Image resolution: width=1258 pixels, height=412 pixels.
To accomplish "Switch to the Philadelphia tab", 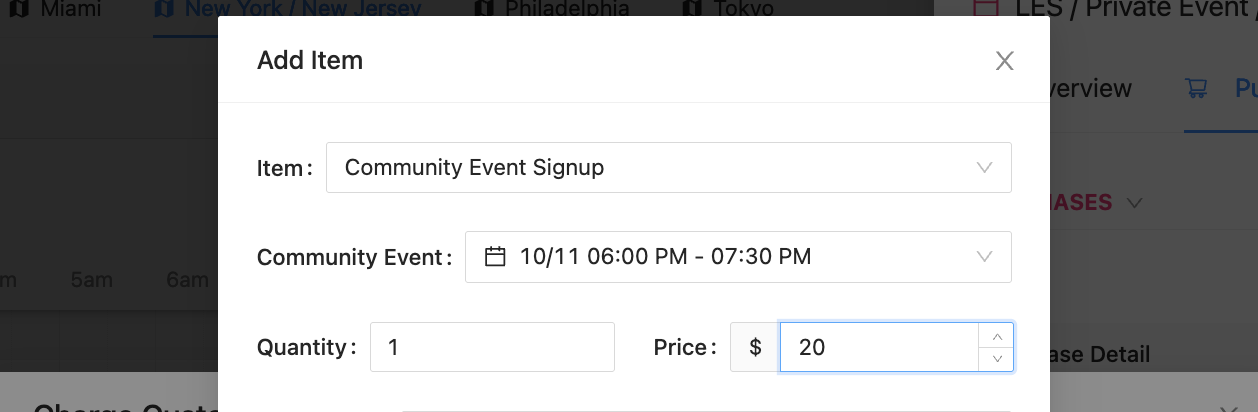I will click(566, 9).
